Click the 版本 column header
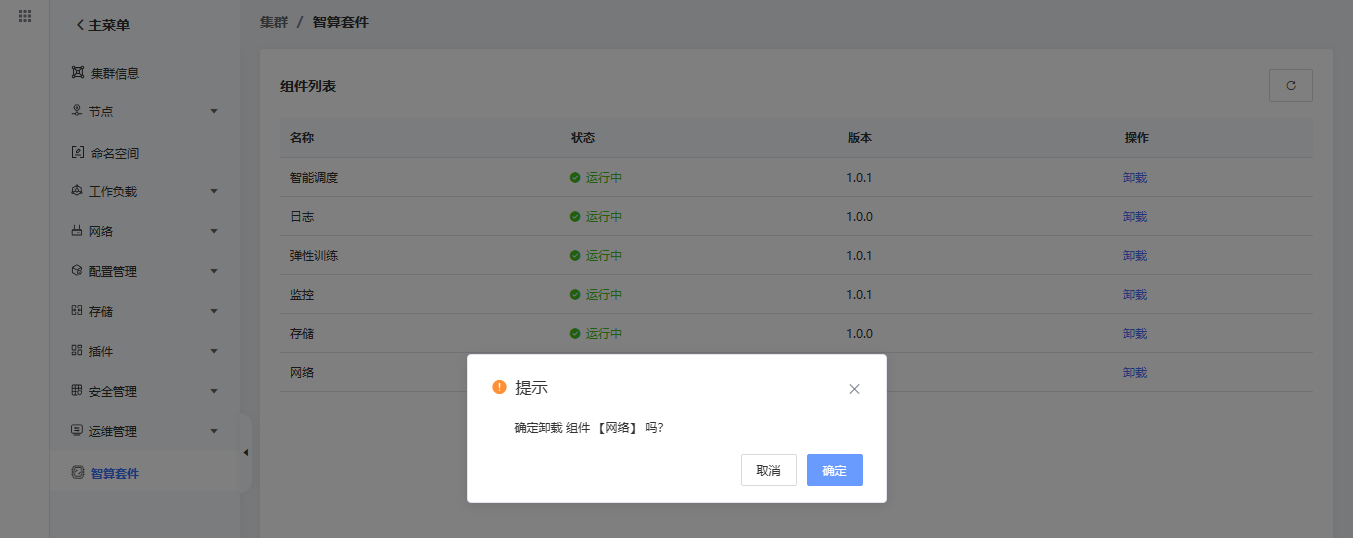Viewport: 1353px width, 538px height. [x=860, y=138]
